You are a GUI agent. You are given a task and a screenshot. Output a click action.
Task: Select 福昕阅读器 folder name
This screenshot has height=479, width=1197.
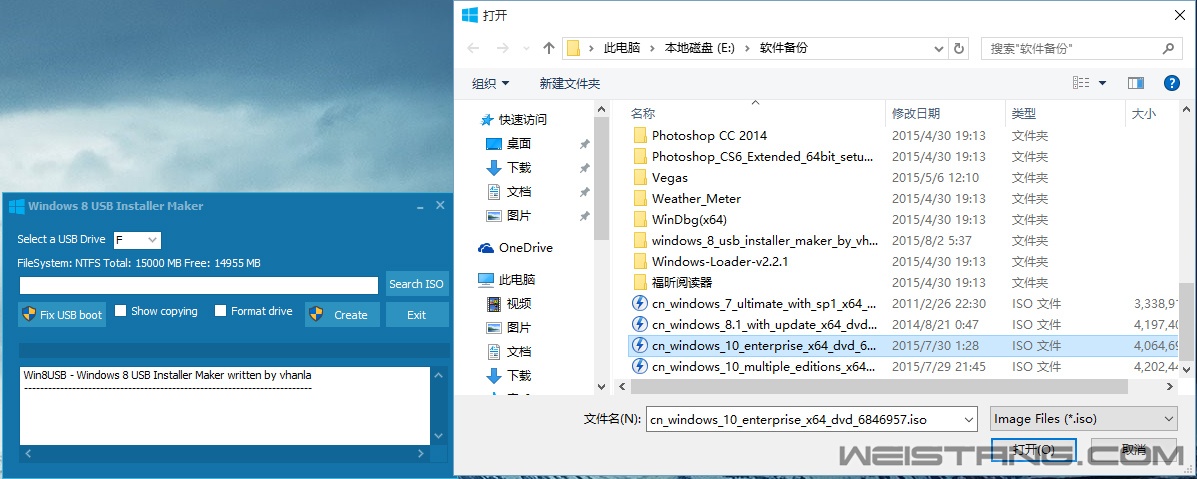click(x=682, y=283)
